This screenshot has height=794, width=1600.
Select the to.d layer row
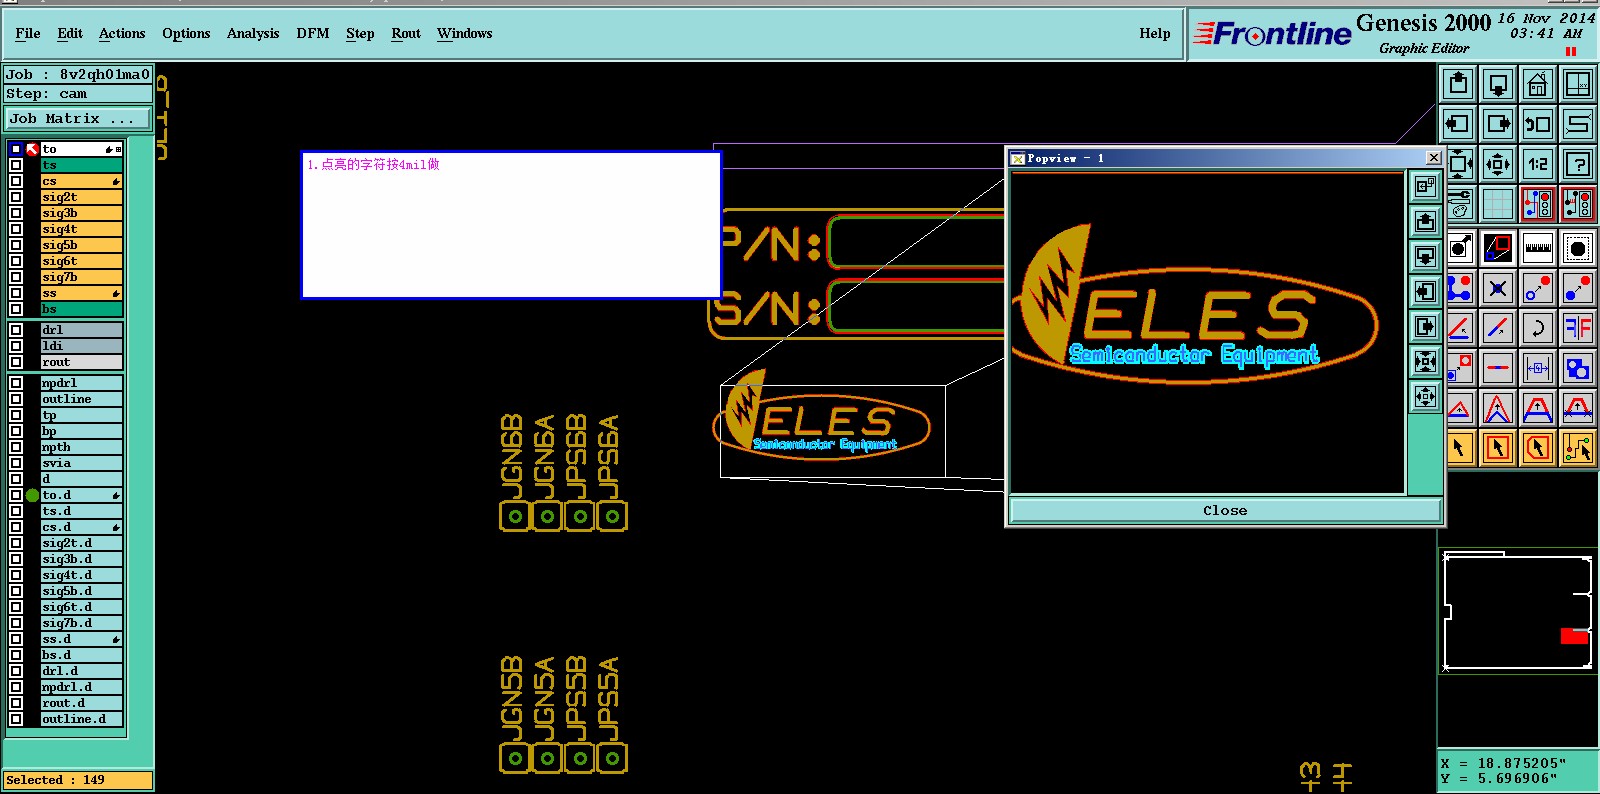[81, 495]
